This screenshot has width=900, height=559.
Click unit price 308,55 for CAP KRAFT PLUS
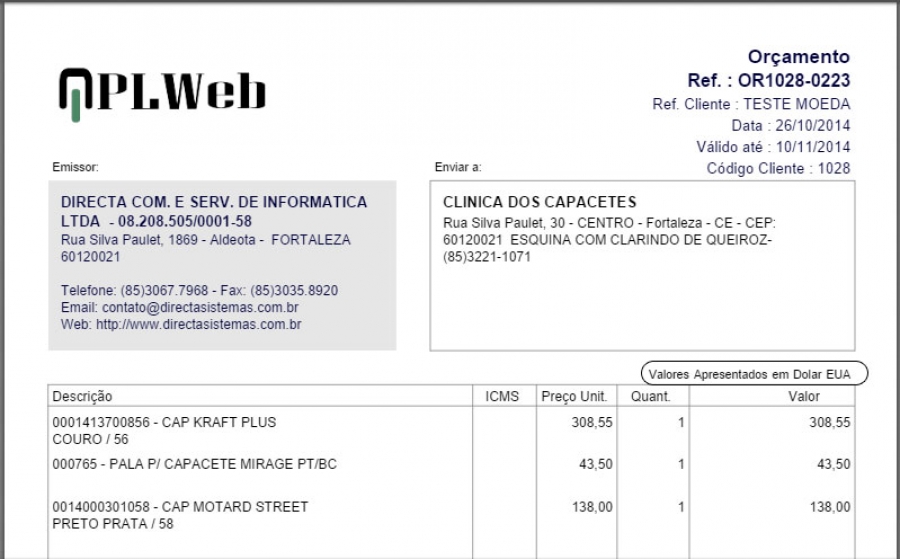tap(592, 422)
